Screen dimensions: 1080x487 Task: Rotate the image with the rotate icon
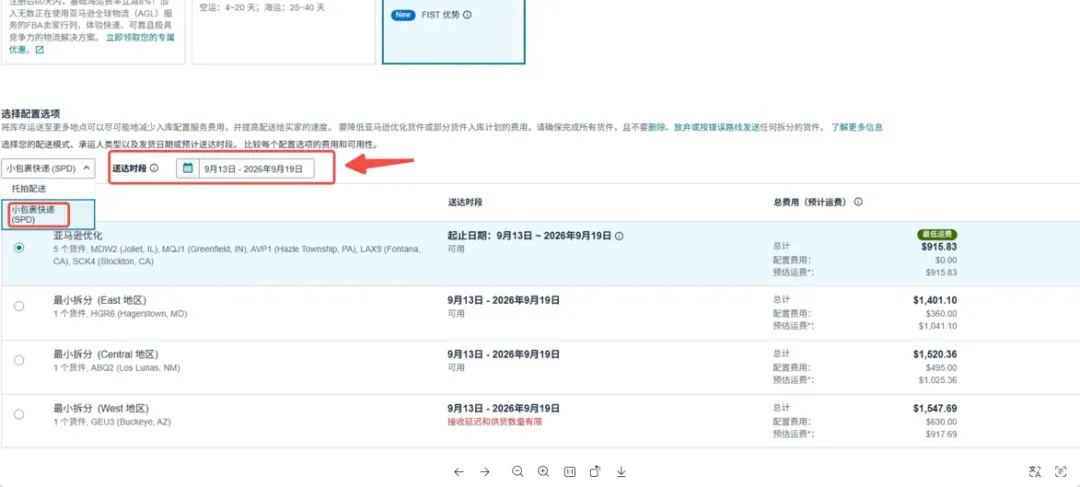(x=595, y=472)
